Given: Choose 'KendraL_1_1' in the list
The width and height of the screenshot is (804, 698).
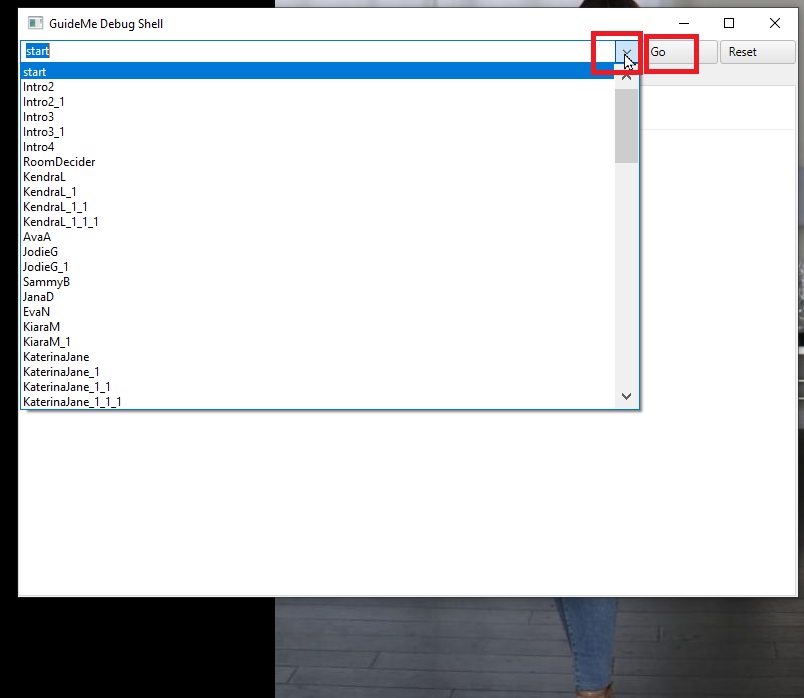Looking at the screenshot, I should [318, 207].
